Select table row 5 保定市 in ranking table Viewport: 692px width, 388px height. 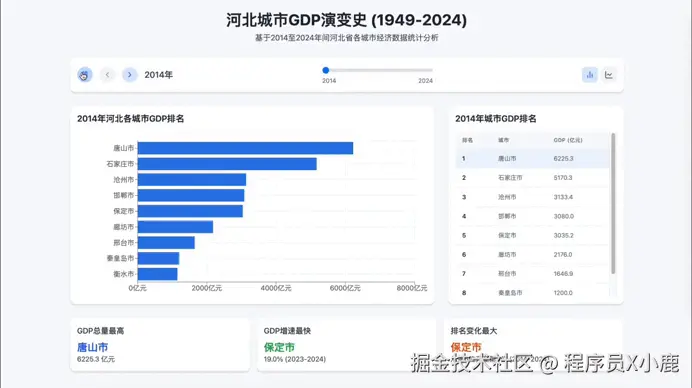(x=532, y=235)
